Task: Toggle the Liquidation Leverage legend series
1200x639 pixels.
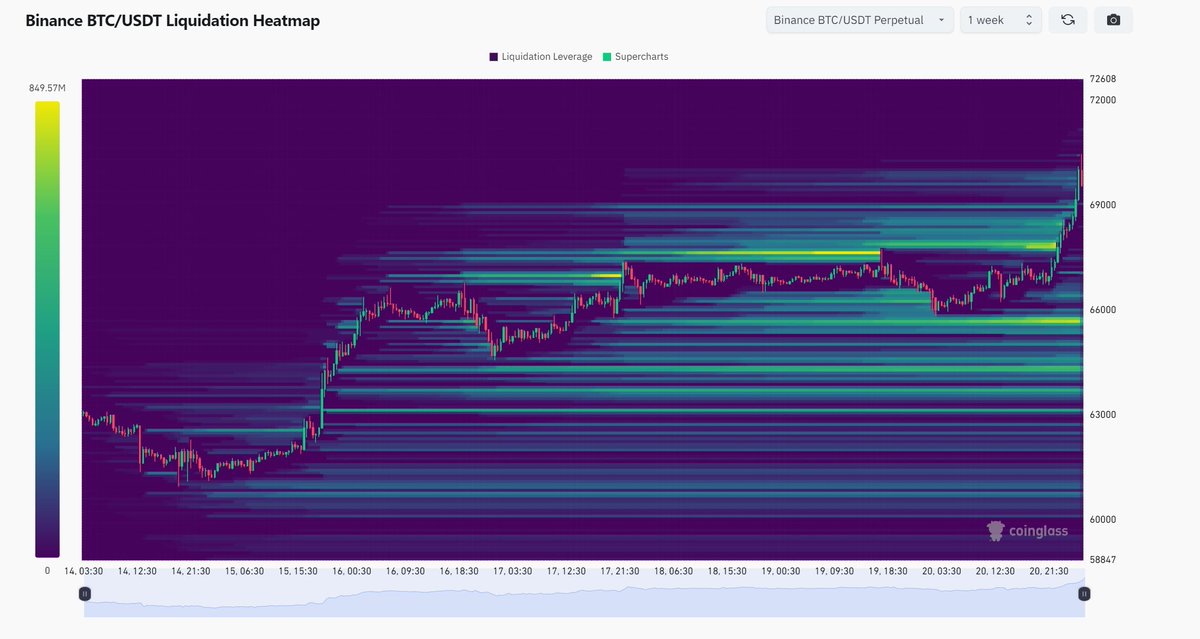Action: pos(541,57)
